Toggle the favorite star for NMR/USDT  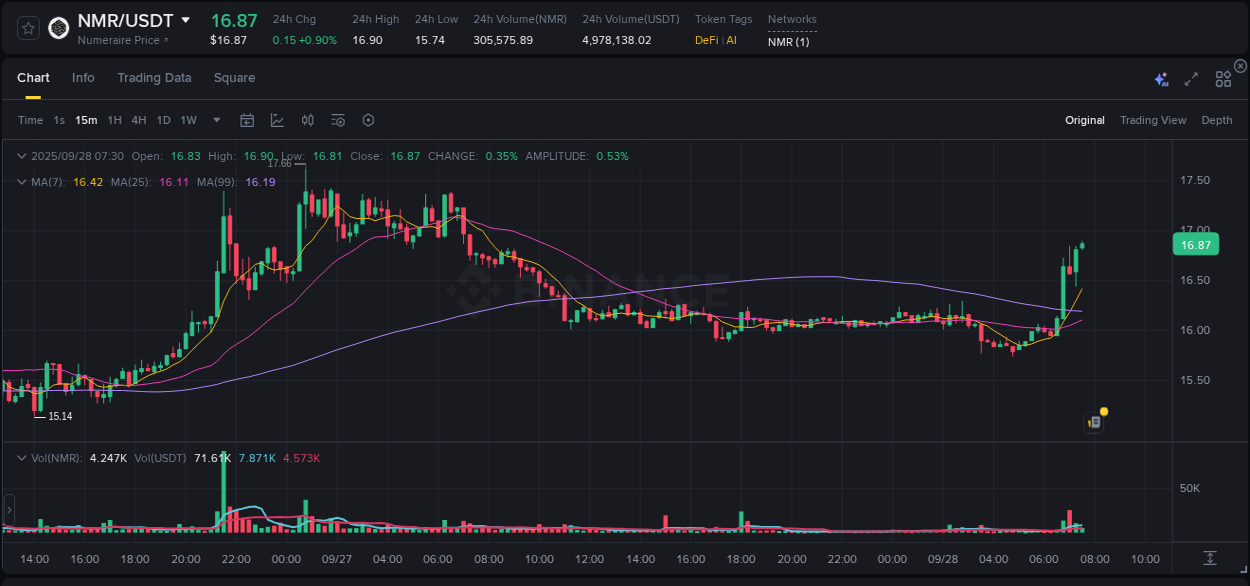27,28
